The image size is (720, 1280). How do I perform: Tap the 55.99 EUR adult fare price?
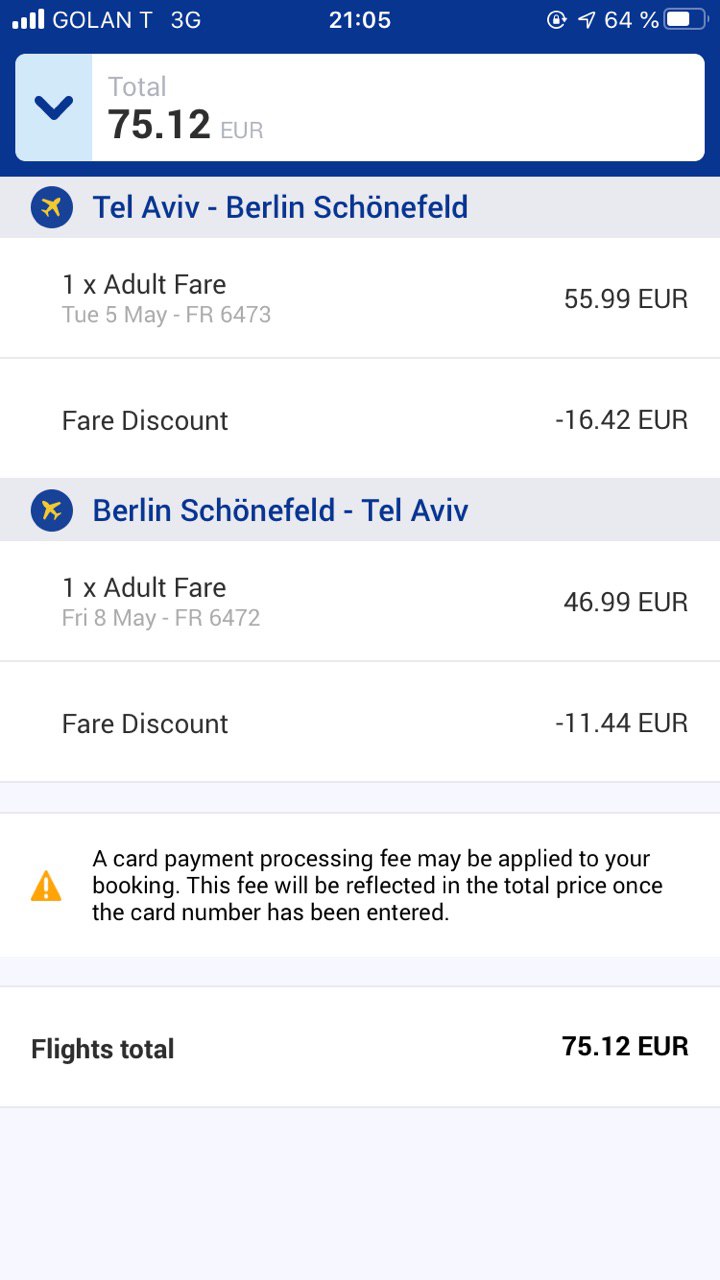tap(626, 299)
